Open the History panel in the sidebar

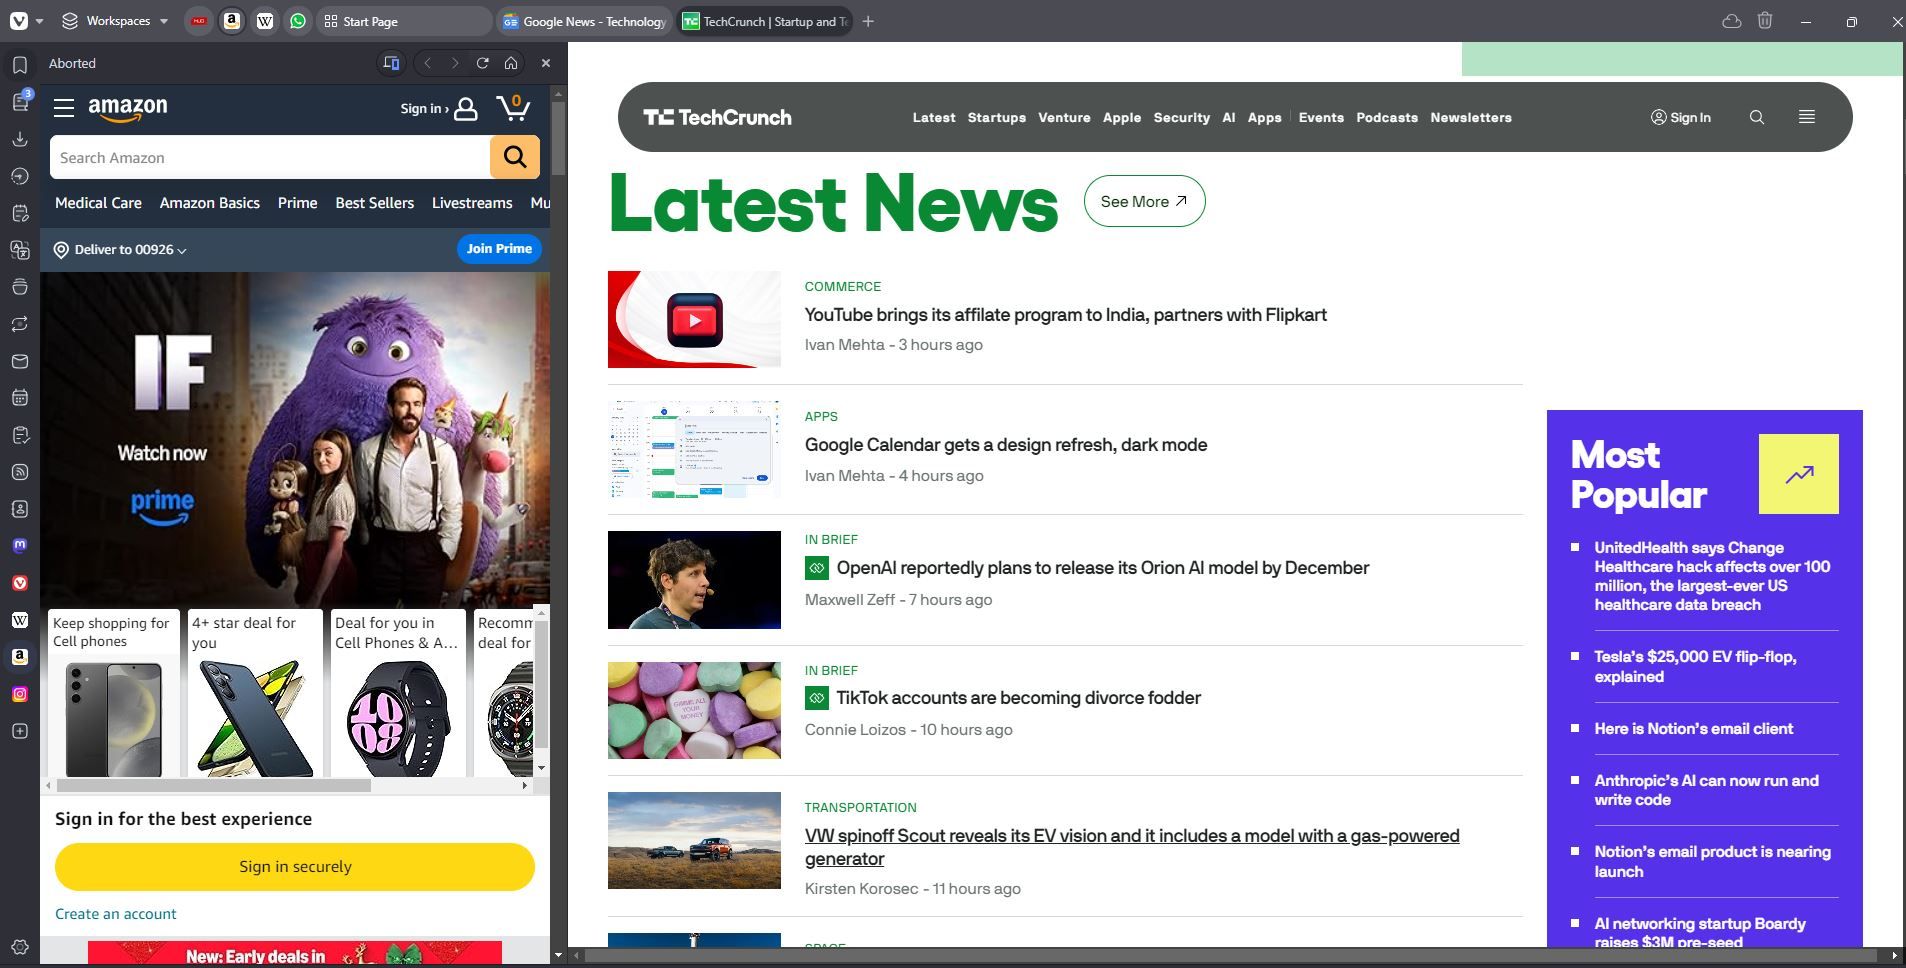point(19,176)
